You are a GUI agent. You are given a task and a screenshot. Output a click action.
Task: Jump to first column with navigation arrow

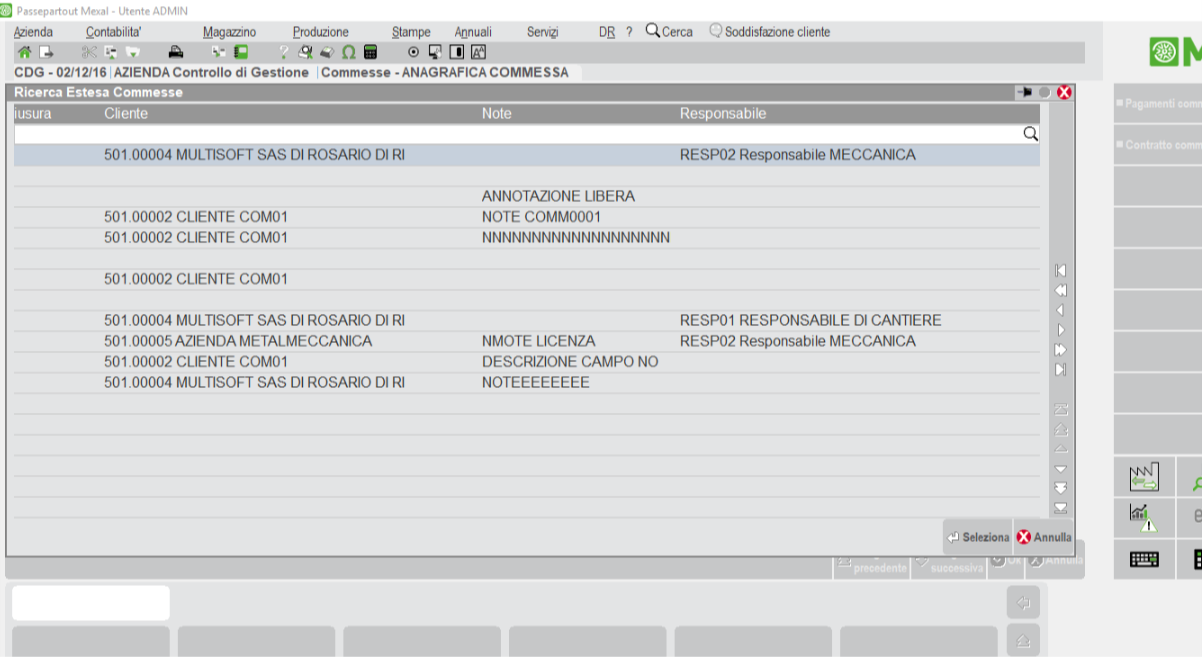[x=1061, y=270]
